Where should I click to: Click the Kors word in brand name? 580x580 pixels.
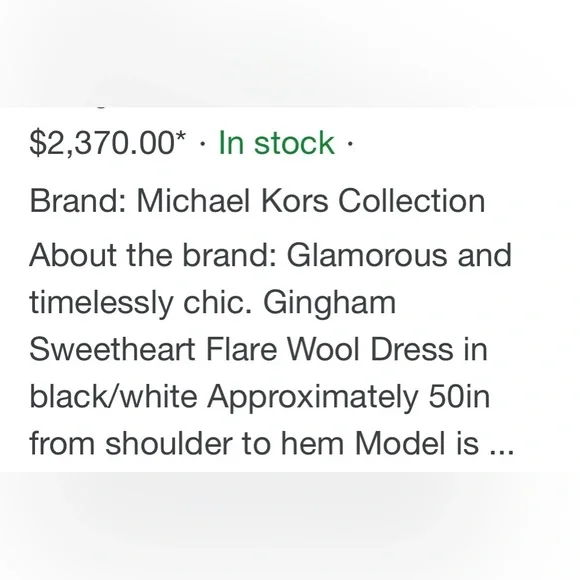(294, 201)
